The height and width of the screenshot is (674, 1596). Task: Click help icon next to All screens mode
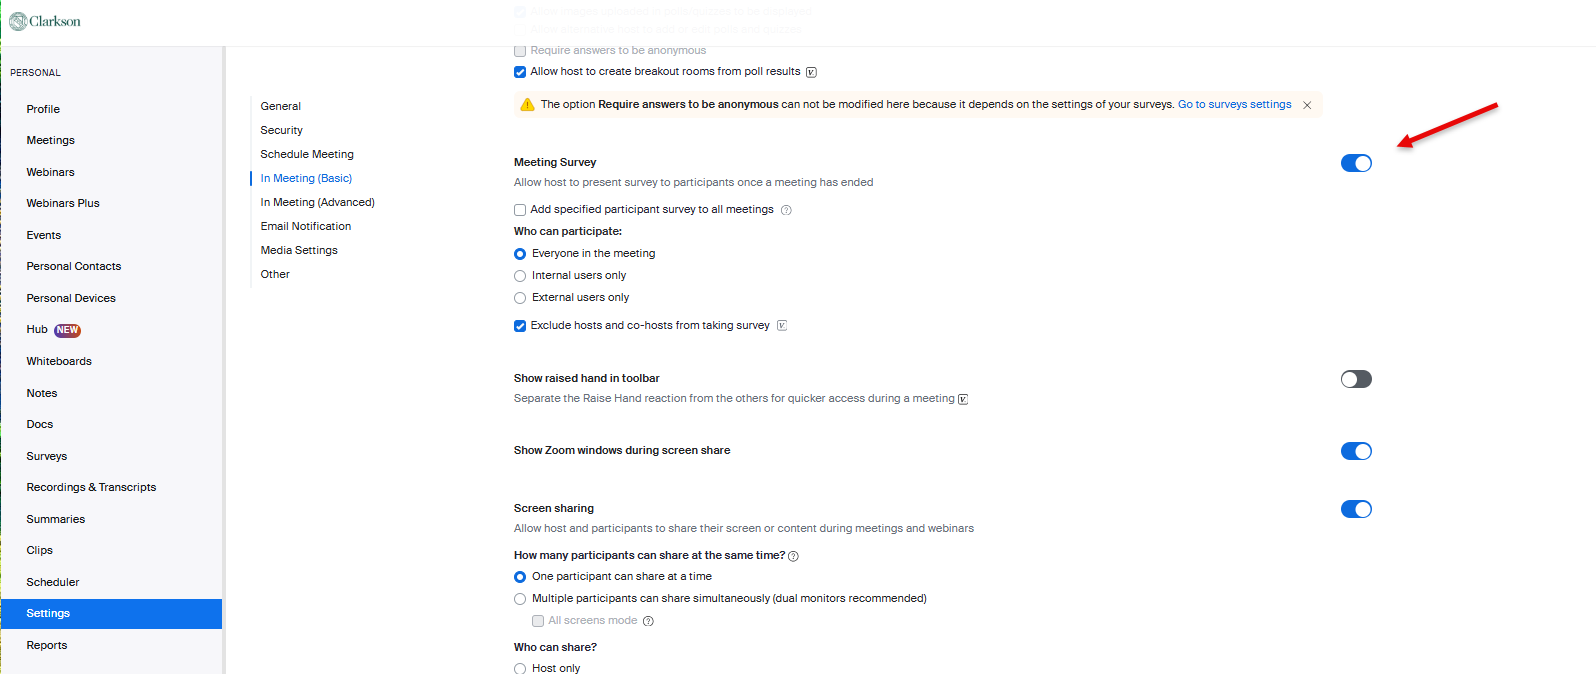648,621
